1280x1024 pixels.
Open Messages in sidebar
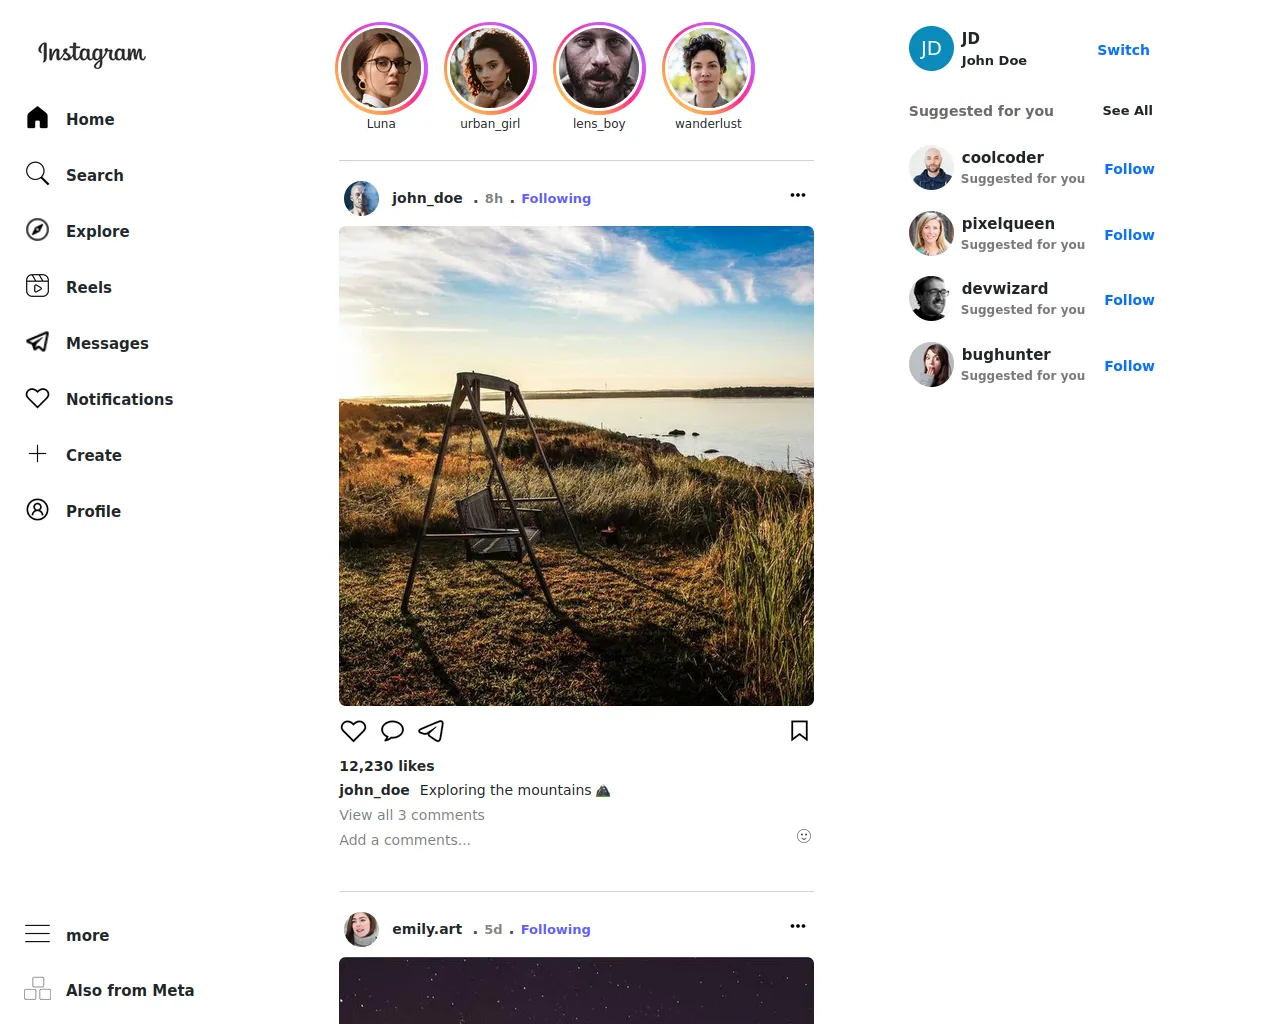tap(107, 343)
